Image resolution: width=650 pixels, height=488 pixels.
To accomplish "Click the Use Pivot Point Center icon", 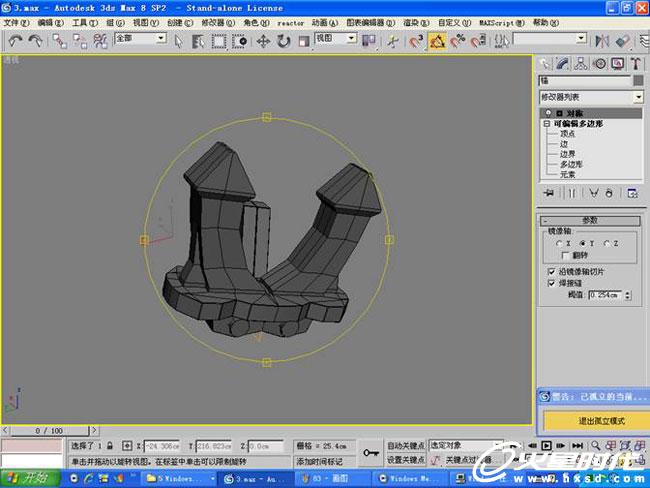I will [369, 41].
